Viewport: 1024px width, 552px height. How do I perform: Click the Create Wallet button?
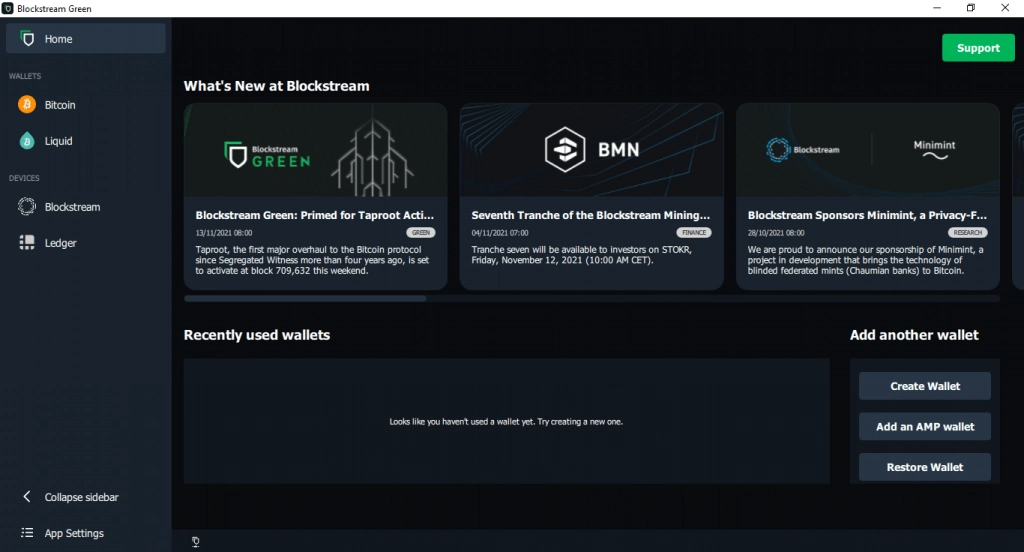925,386
